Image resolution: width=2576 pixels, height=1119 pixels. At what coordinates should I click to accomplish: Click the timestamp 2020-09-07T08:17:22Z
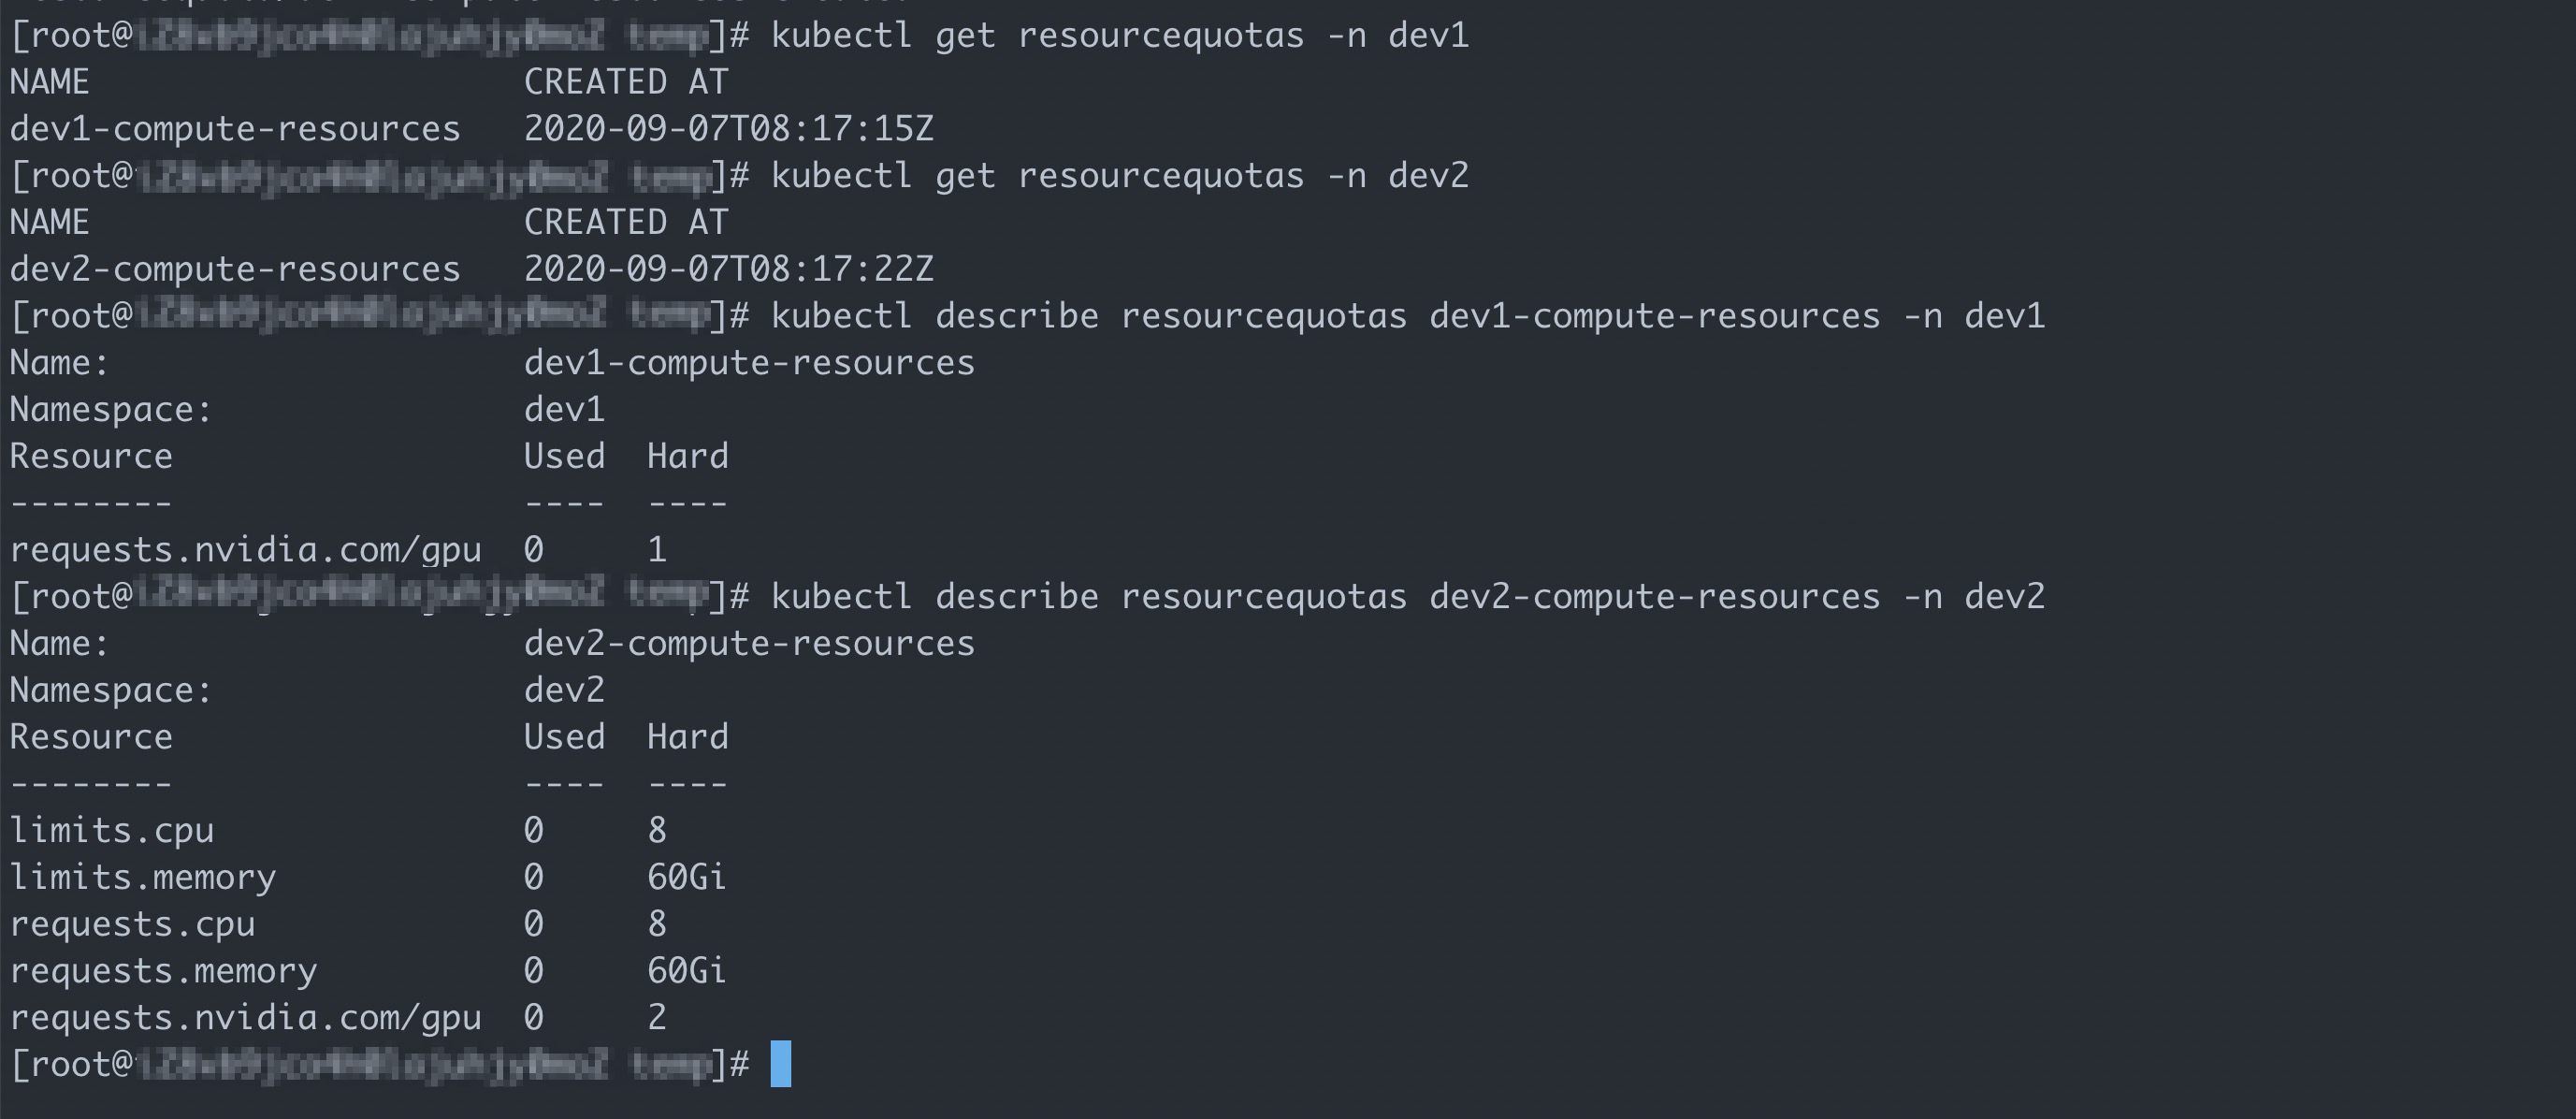pyautogui.click(x=729, y=269)
